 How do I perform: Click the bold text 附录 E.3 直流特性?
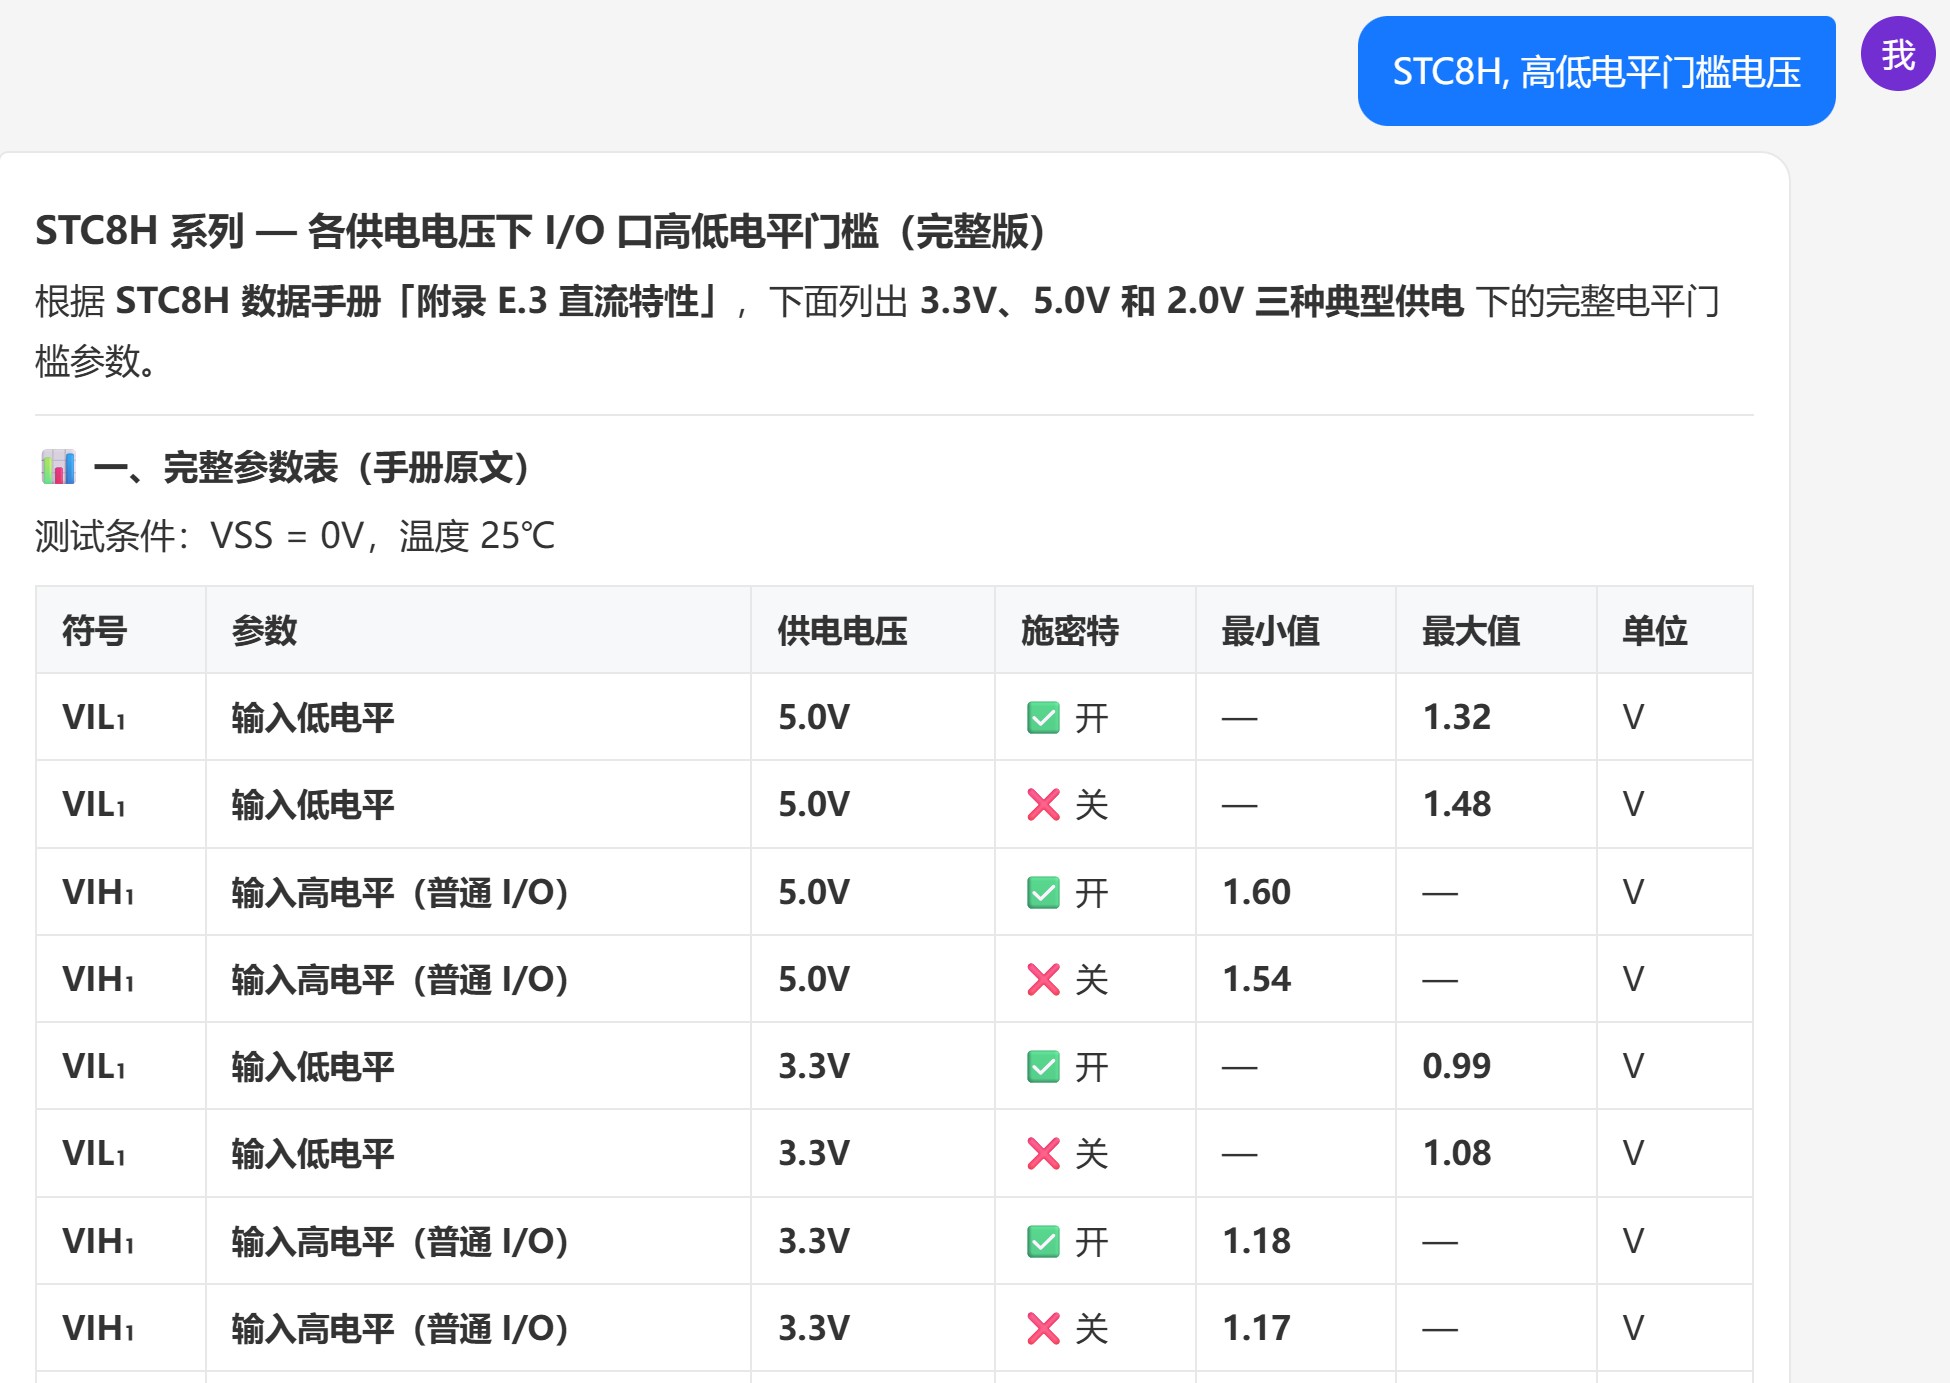(557, 301)
